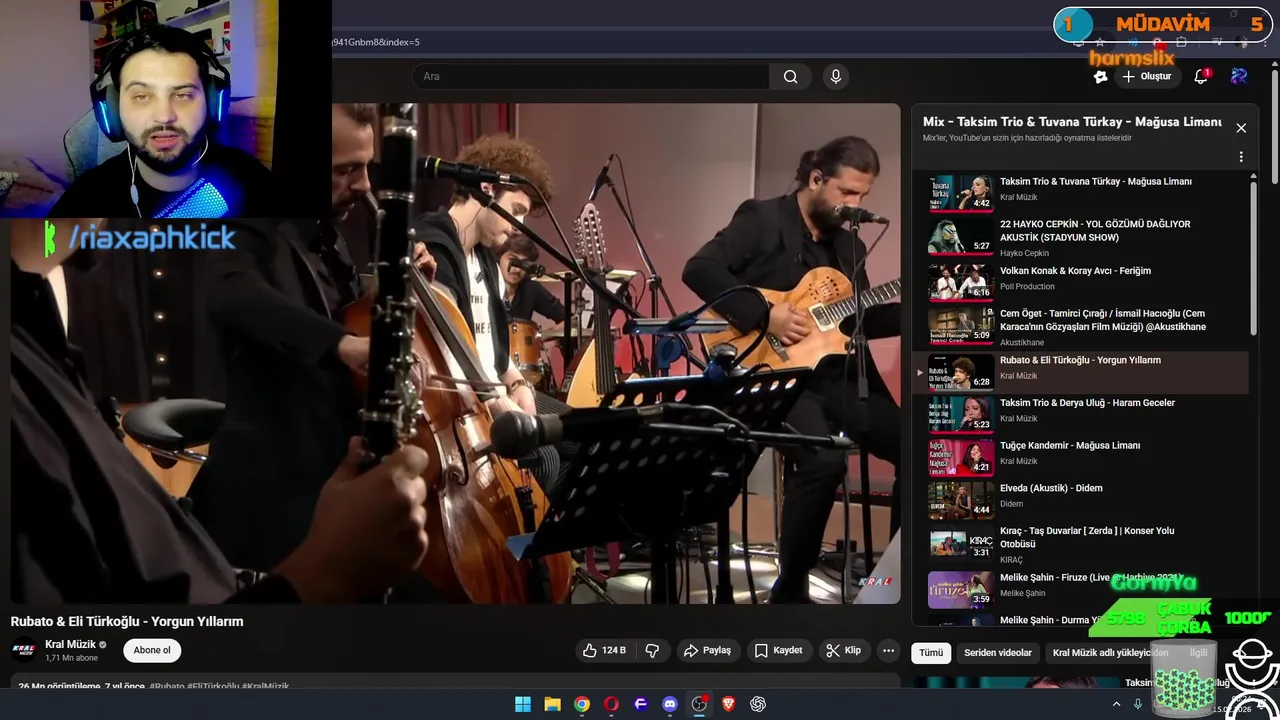1280x720 pixels.
Task: Click the now-playing arrow beside Rubato row
Action: click(x=920, y=372)
